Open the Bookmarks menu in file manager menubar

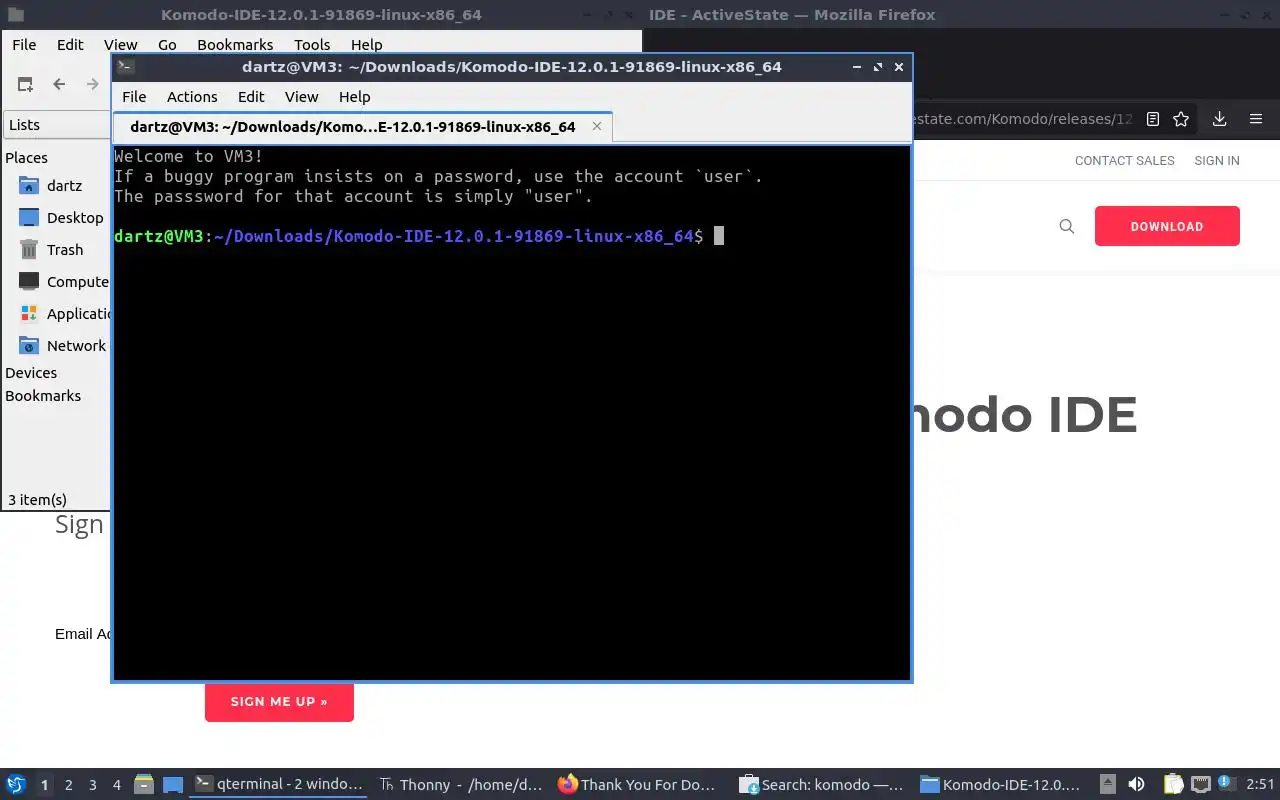(x=235, y=45)
